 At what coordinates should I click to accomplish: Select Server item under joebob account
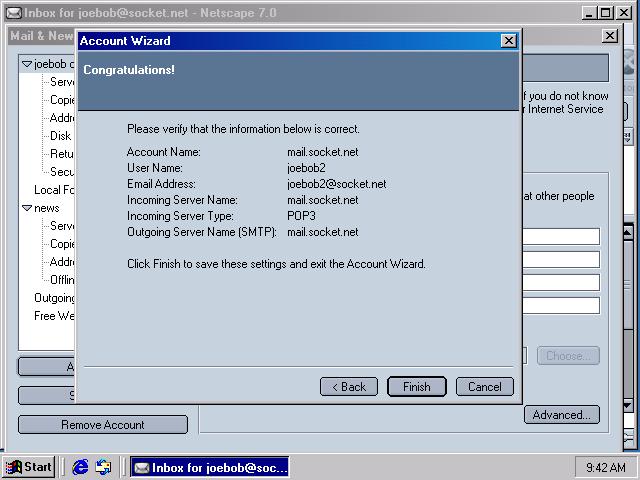[62, 82]
